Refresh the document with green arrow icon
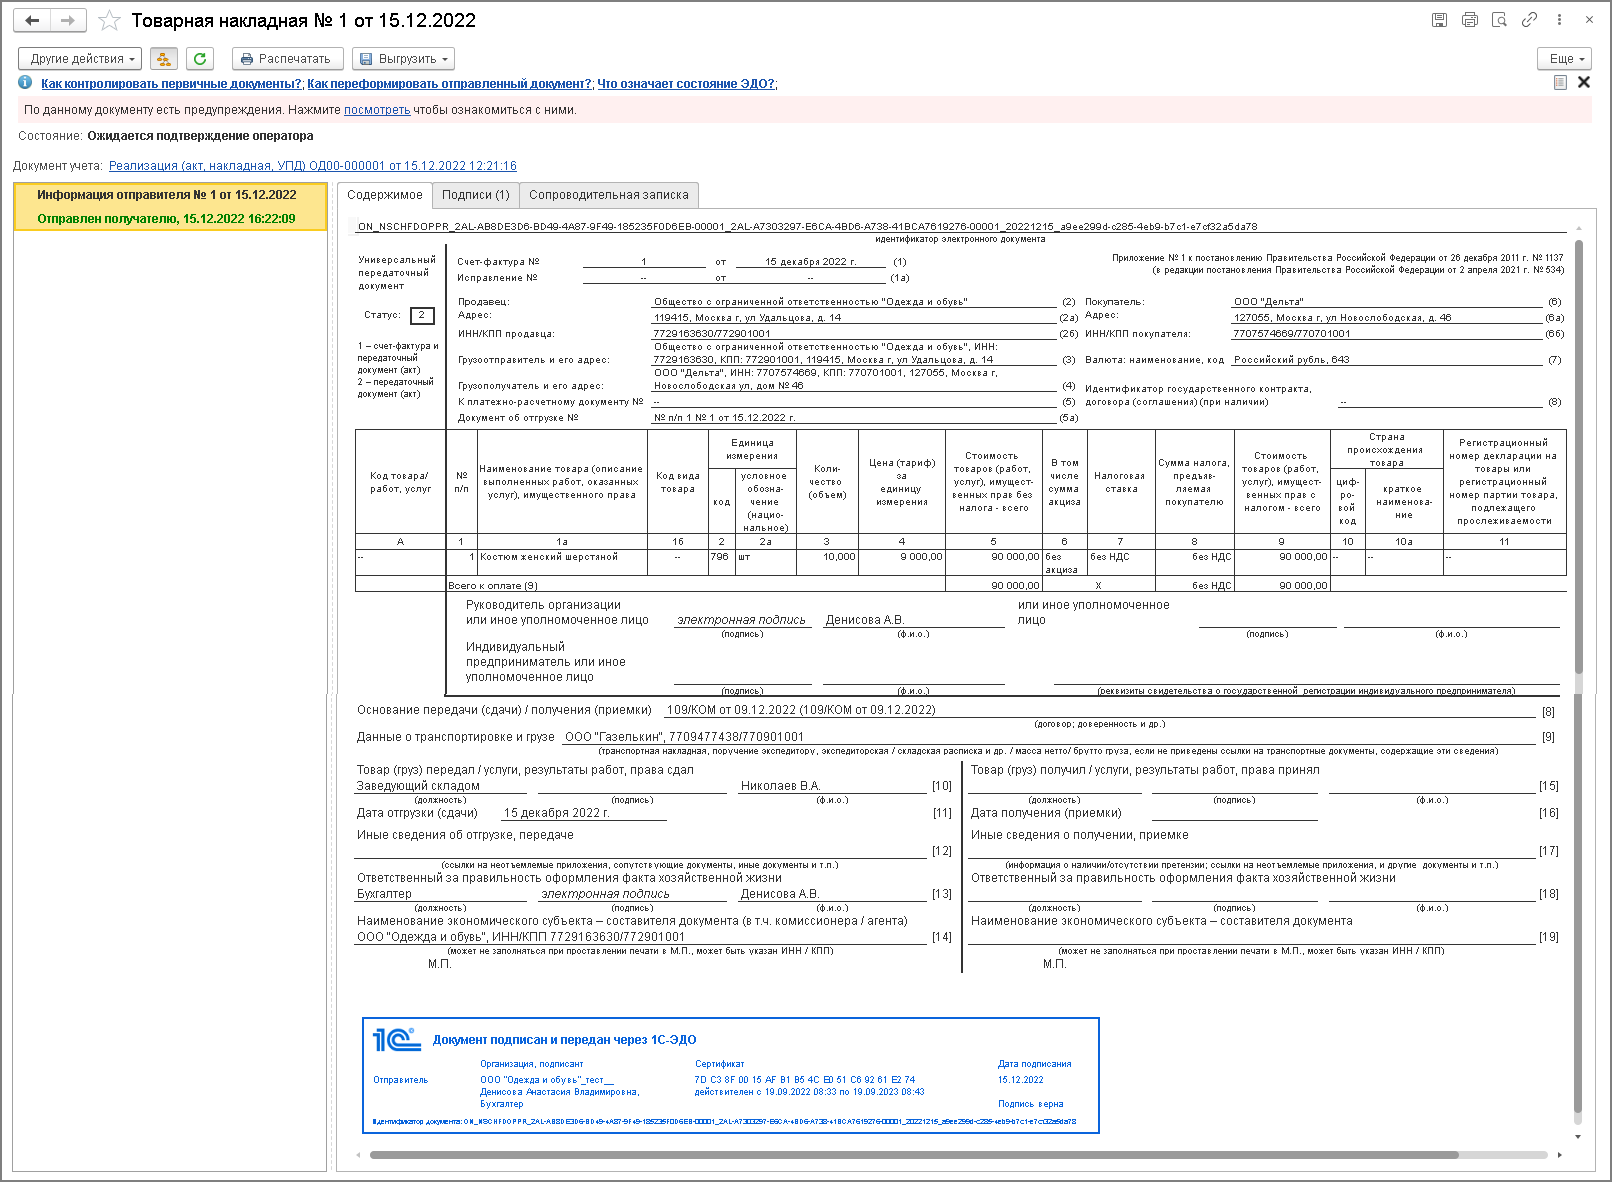The height and width of the screenshot is (1182, 1612). tap(200, 59)
